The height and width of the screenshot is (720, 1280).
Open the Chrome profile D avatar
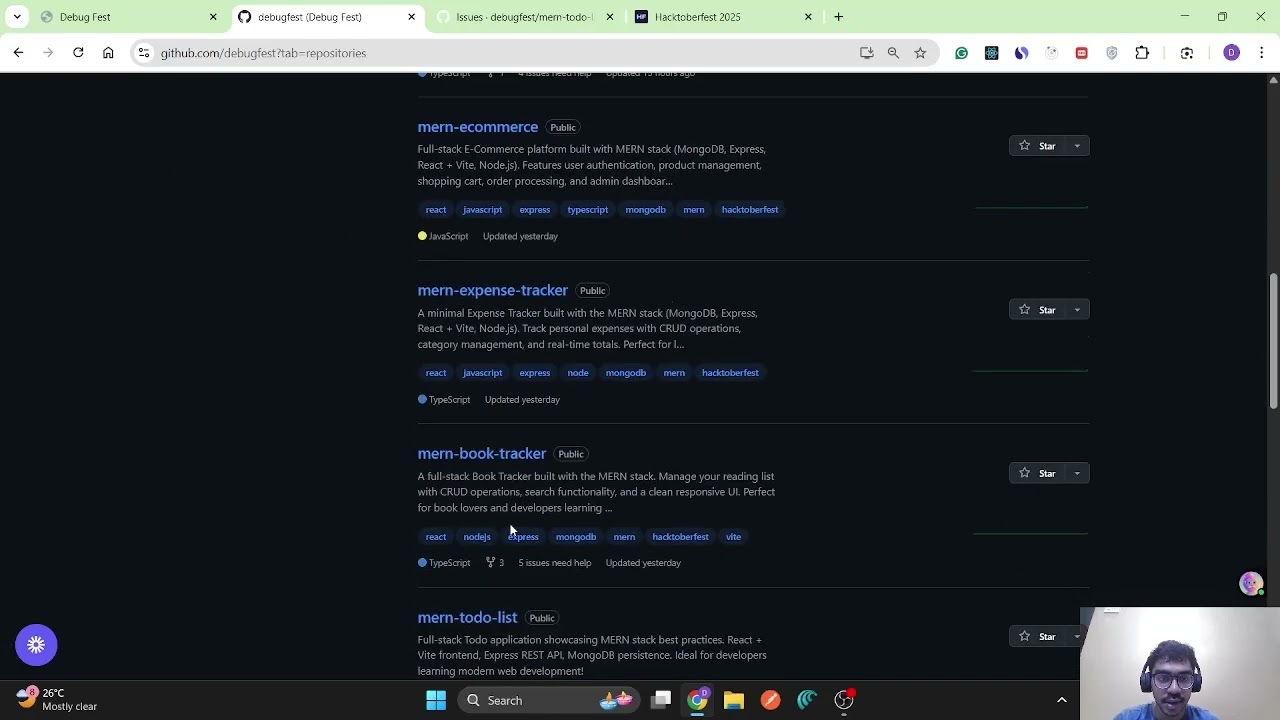(1231, 53)
